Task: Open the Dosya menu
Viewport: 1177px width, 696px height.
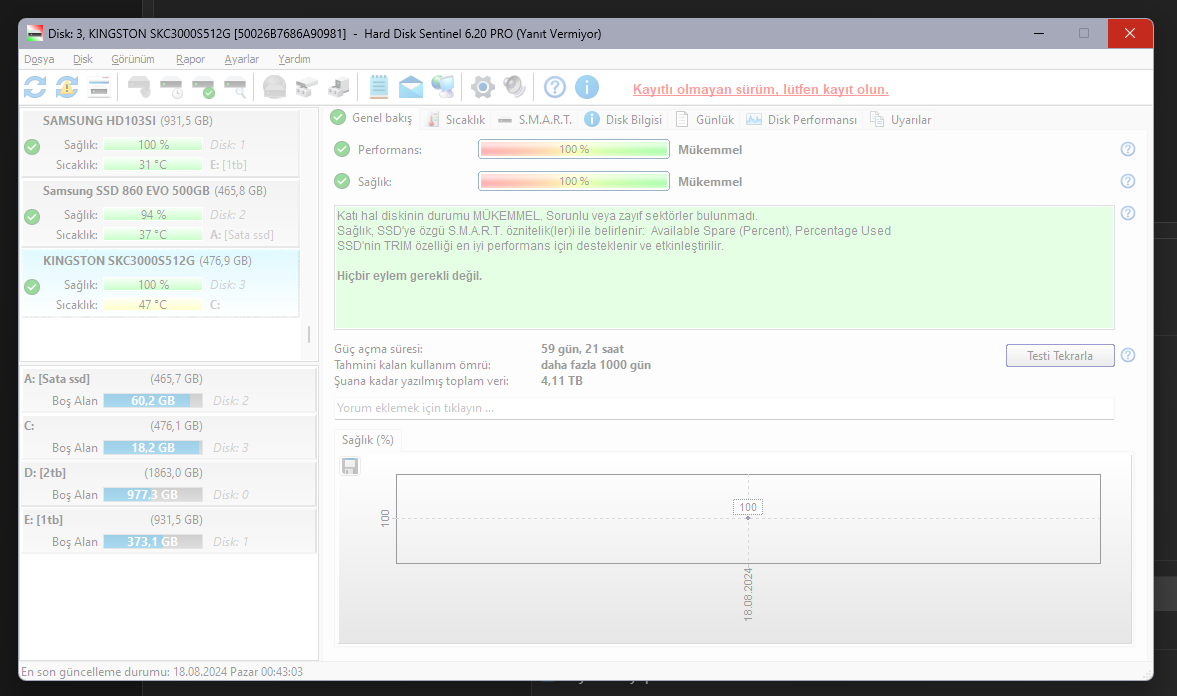Action: click(x=39, y=59)
